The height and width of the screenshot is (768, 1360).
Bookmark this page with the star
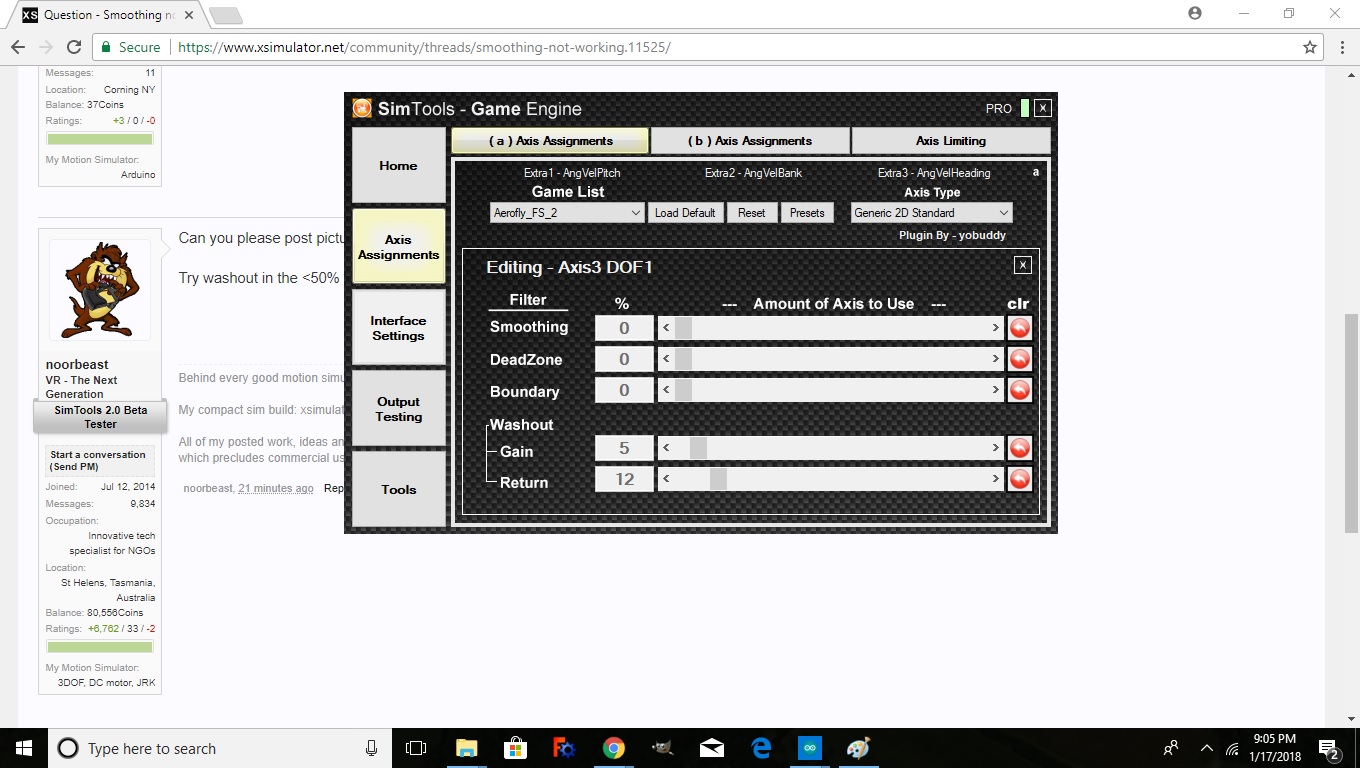(x=1310, y=47)
